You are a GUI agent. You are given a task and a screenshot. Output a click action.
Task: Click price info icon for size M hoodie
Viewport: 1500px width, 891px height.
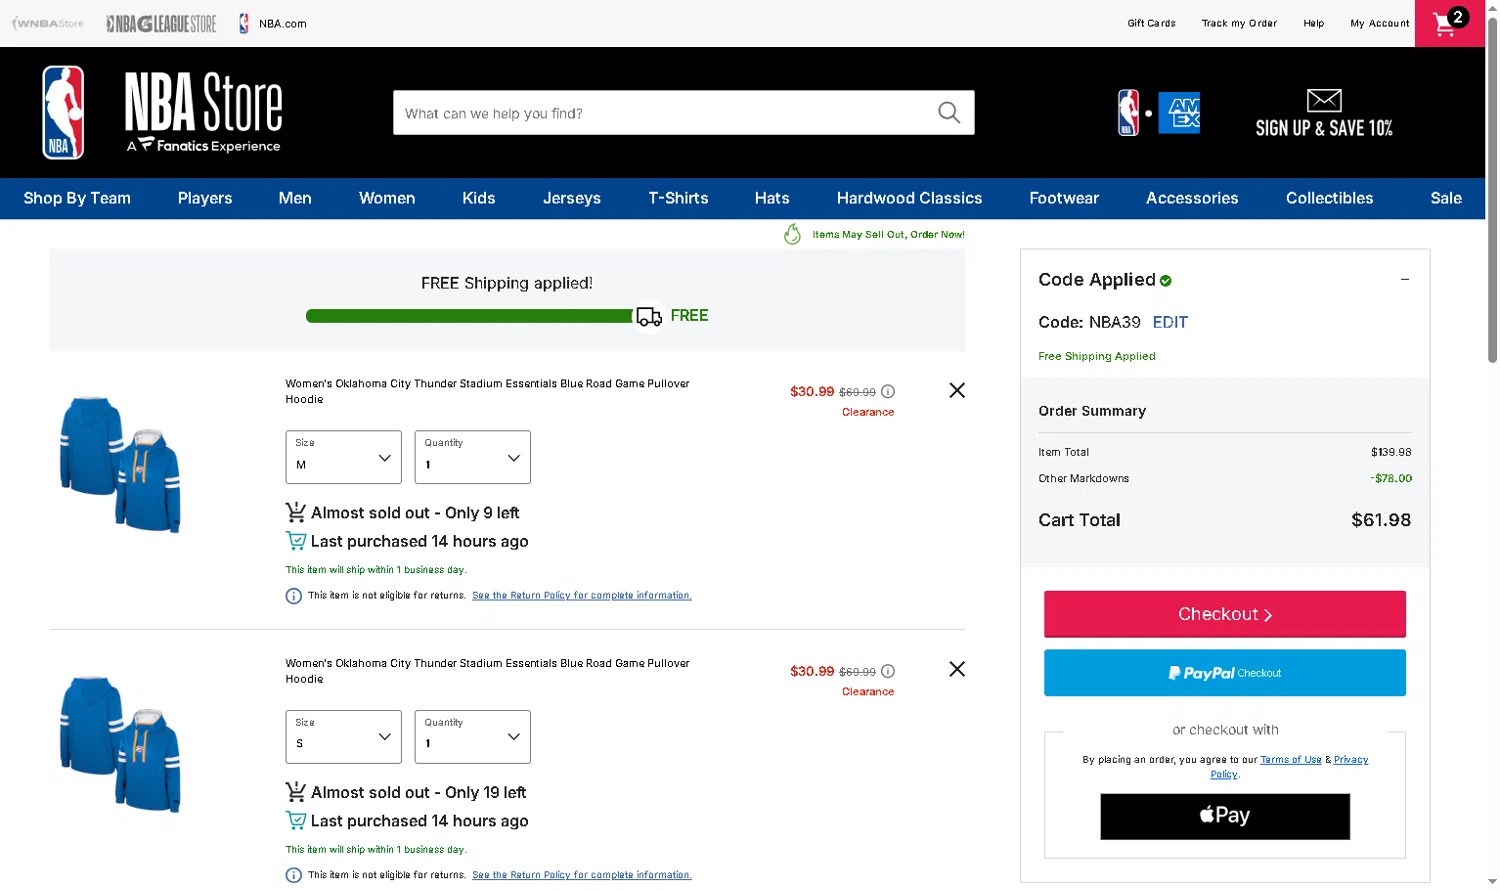click(x=888, y=392)
